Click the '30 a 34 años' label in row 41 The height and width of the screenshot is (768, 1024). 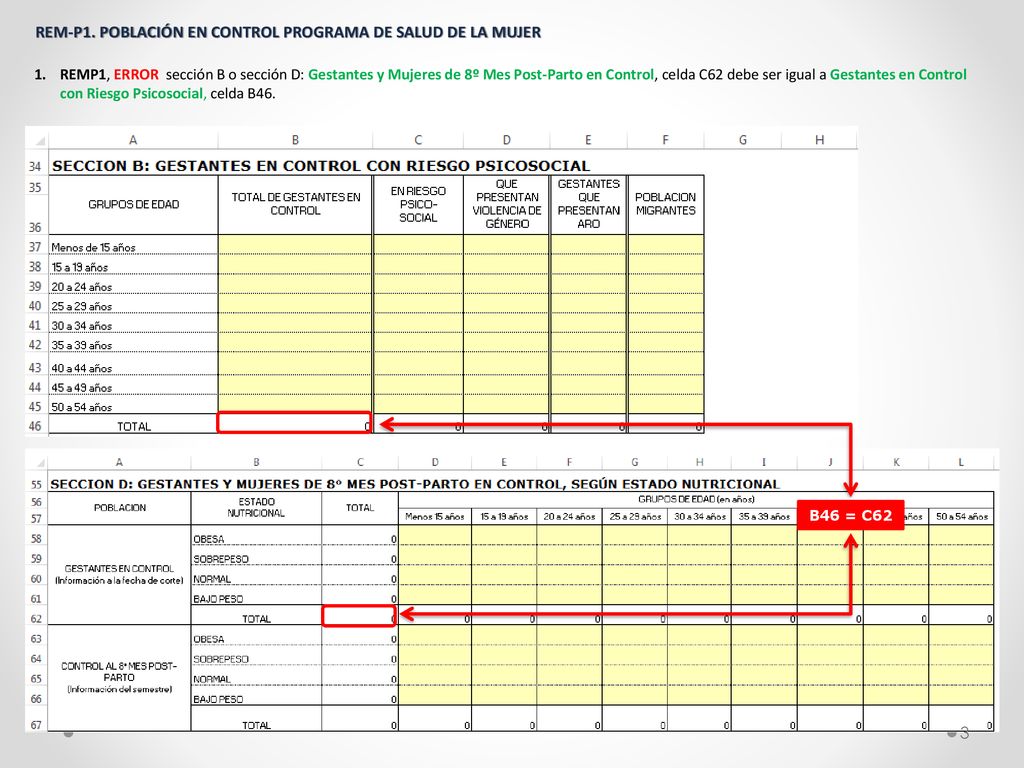point(82,326)
